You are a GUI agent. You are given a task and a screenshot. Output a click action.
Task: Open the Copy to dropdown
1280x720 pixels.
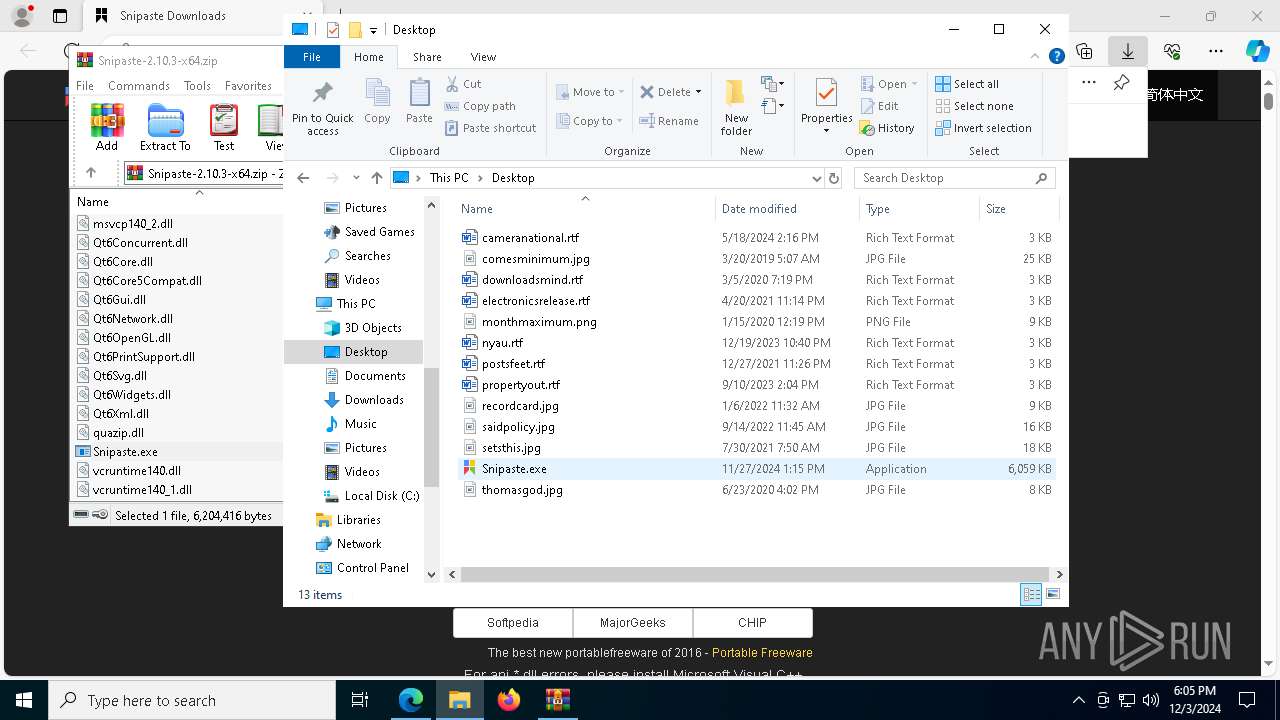pyautogui.click(x=590, y=121)
